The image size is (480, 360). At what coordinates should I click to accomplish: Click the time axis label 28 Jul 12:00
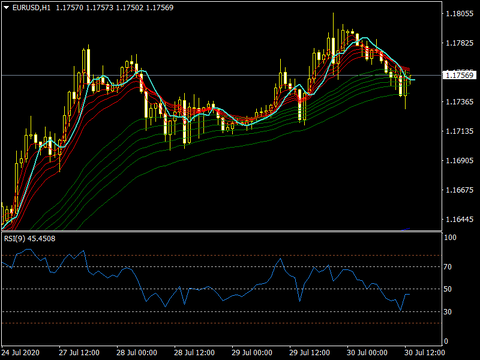click(194, 353)
